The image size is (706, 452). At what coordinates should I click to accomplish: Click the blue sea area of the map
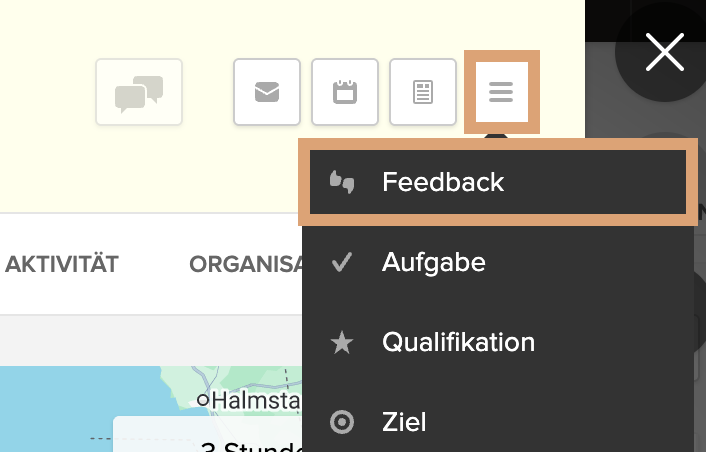click(x=60, y=410)
